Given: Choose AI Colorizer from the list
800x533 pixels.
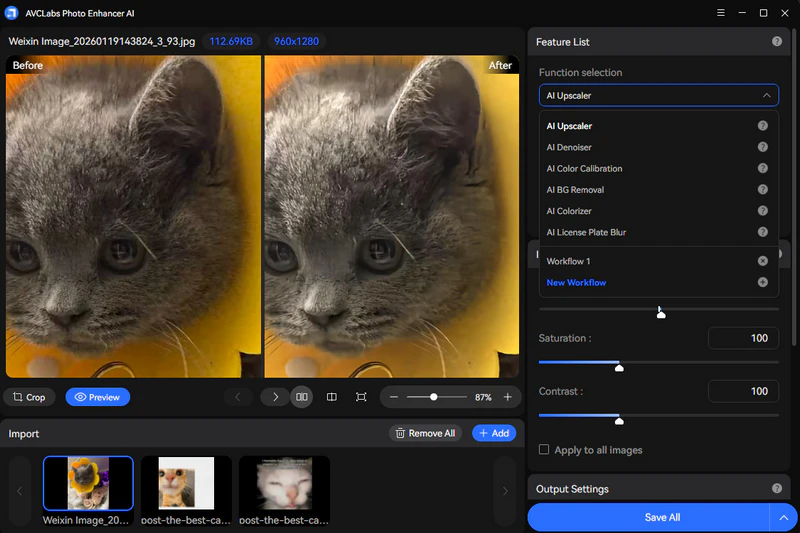Looking at the screenshot, I should click(569, 211).
